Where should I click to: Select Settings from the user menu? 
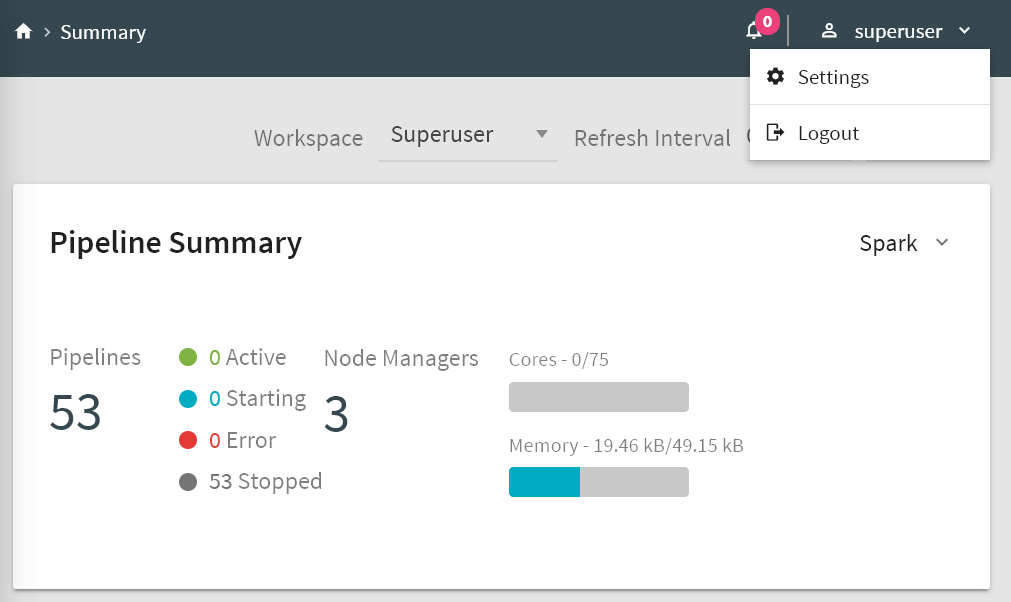click(833, 77)
